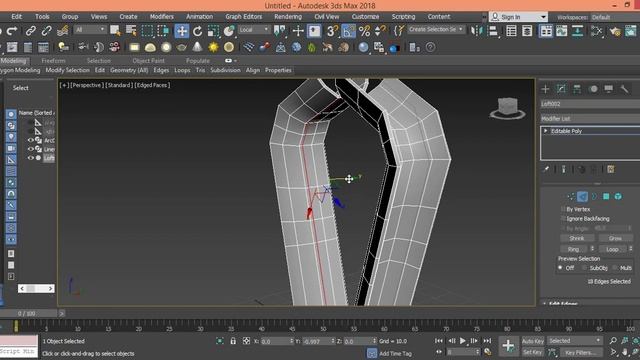
Task: Activate the Select and Move tool
Action: pyautogui.click(x=182, y=31)
